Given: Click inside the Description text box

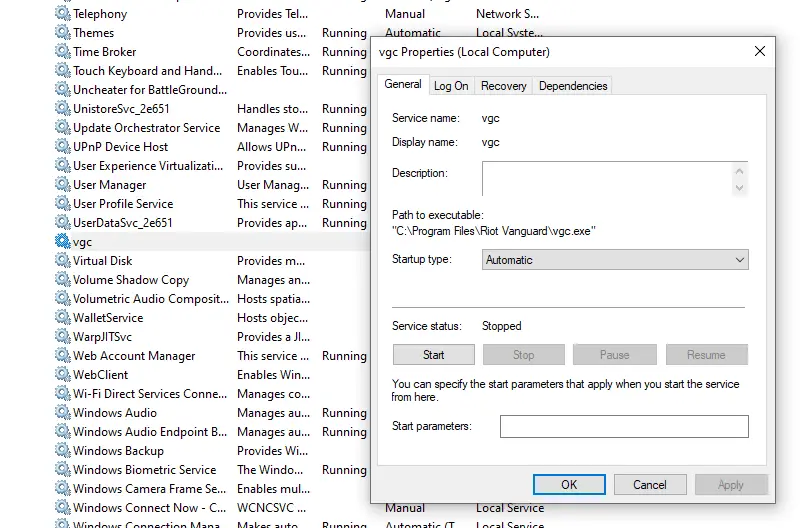Looking at the screenshot, I should coord(607,179).
